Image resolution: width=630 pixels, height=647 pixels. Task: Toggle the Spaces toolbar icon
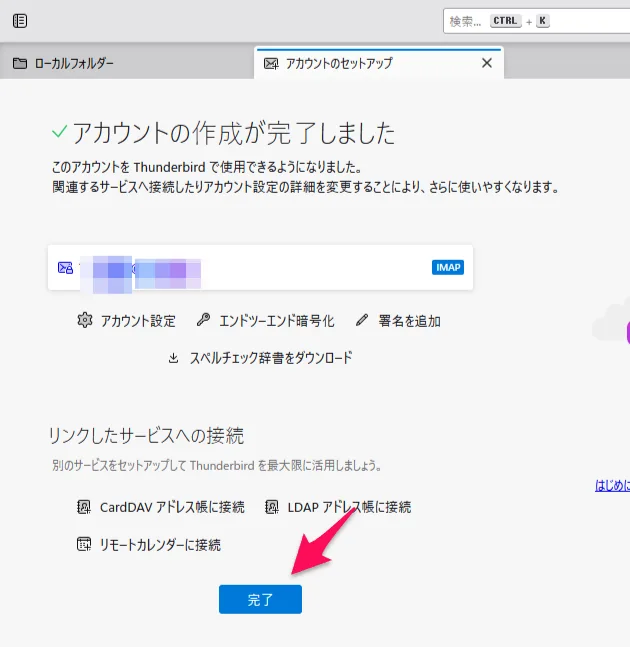20,21
